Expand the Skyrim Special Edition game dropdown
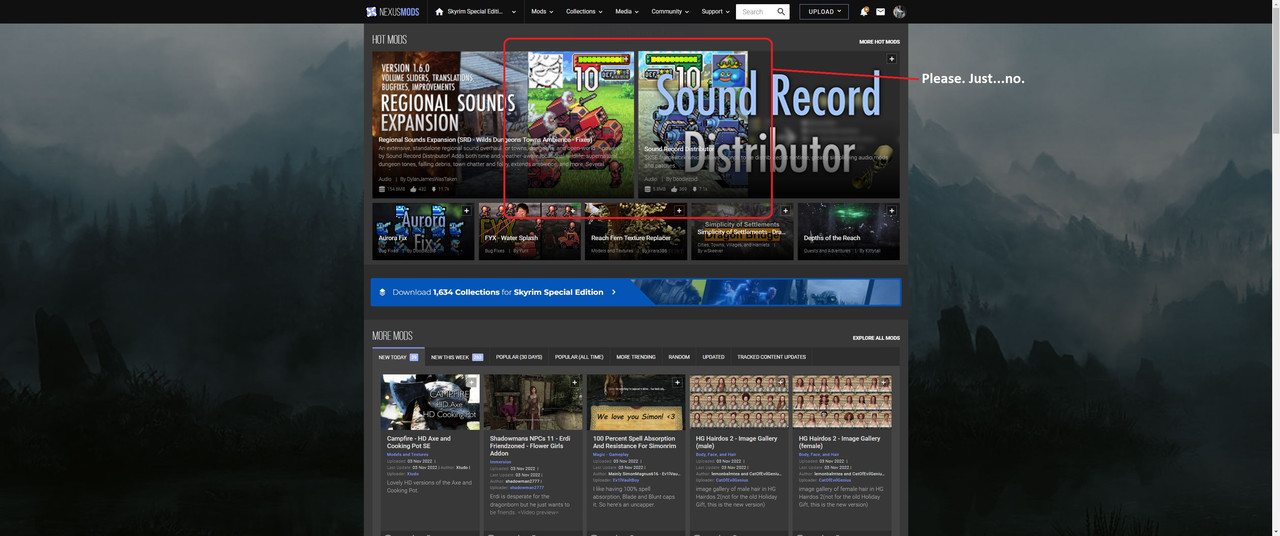 [x=514, y=12]
